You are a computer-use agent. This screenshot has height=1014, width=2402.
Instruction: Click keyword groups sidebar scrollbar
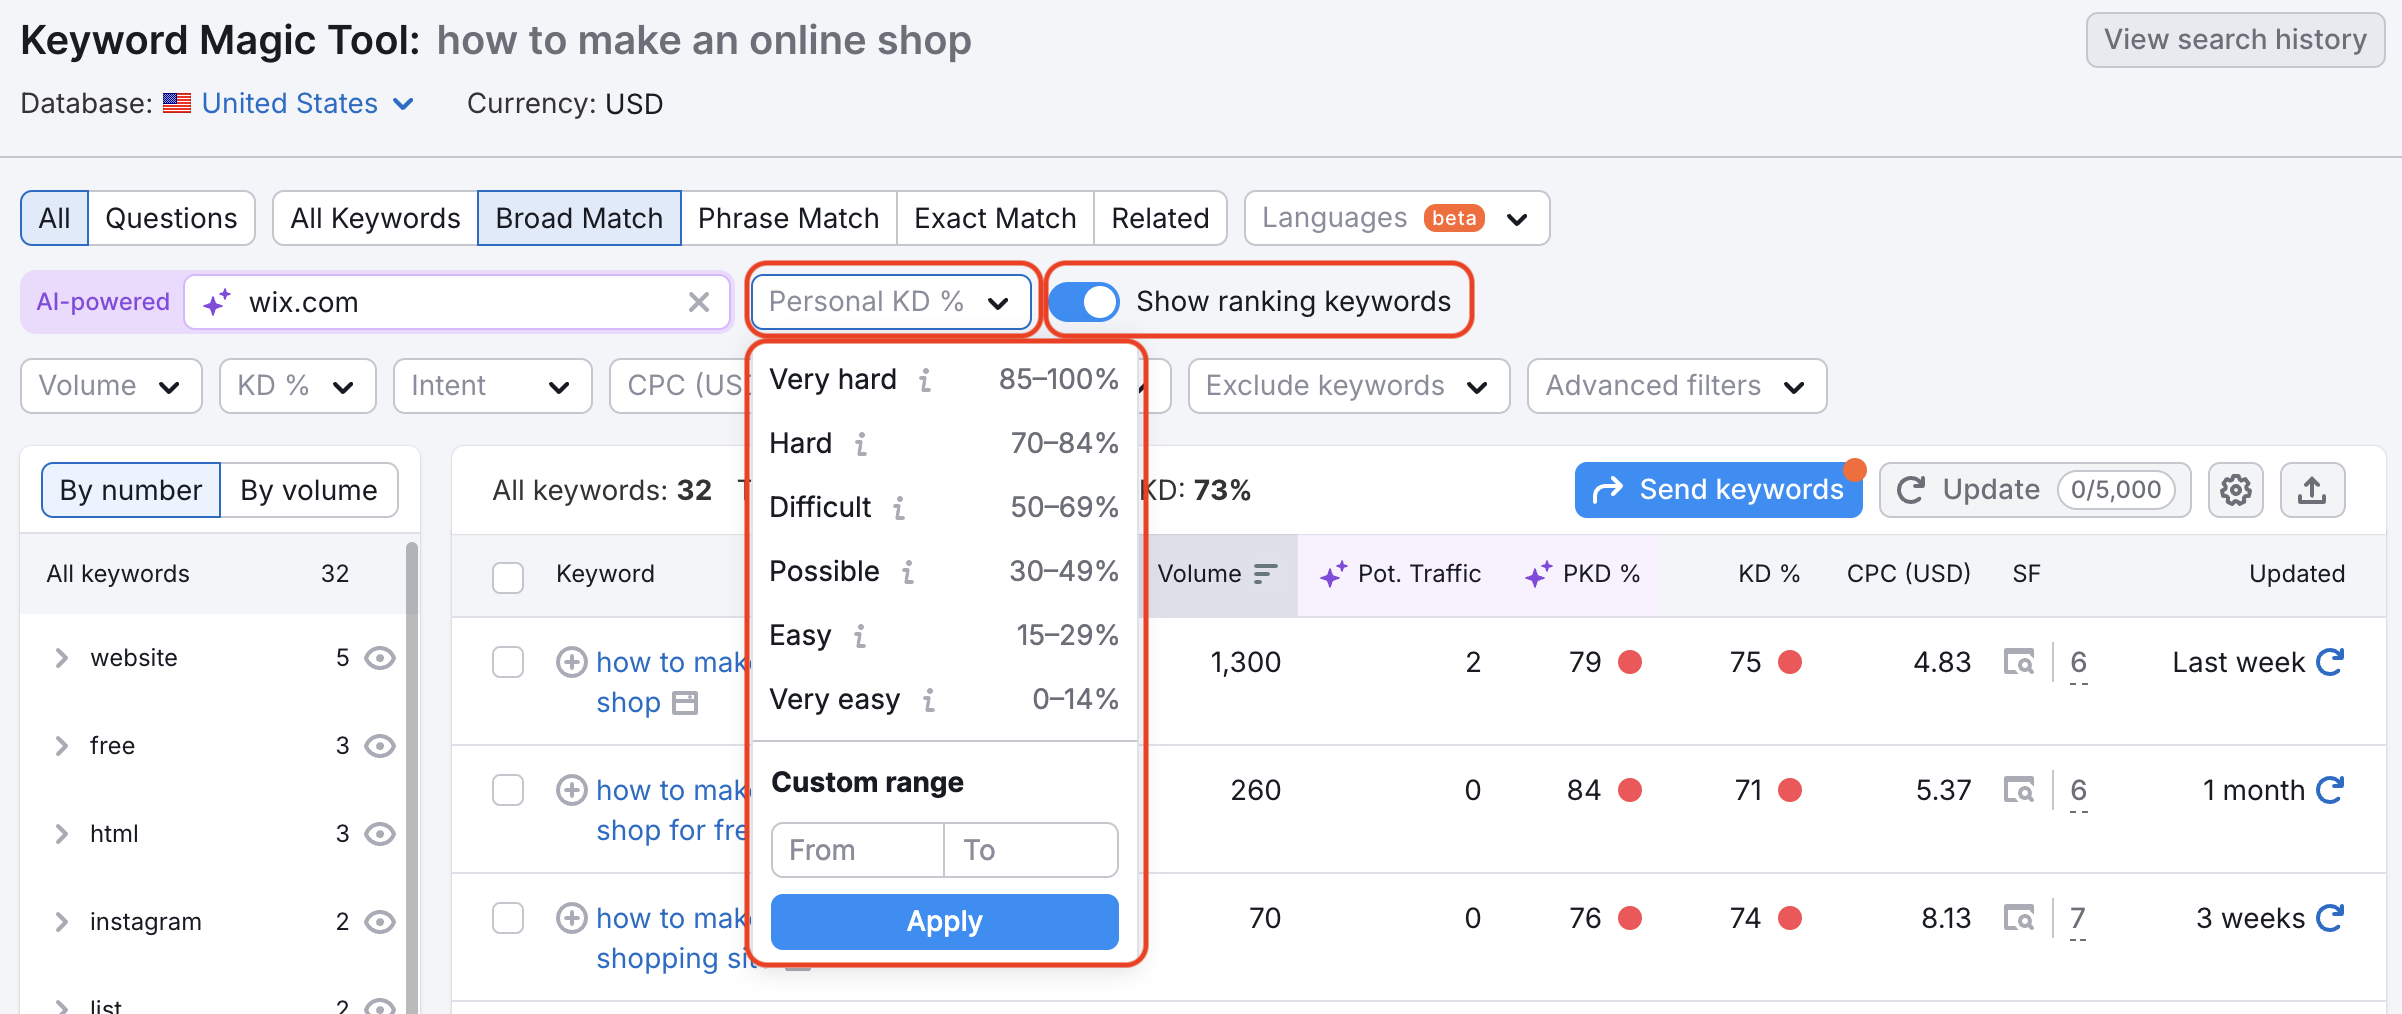click(x=412, y=778)
